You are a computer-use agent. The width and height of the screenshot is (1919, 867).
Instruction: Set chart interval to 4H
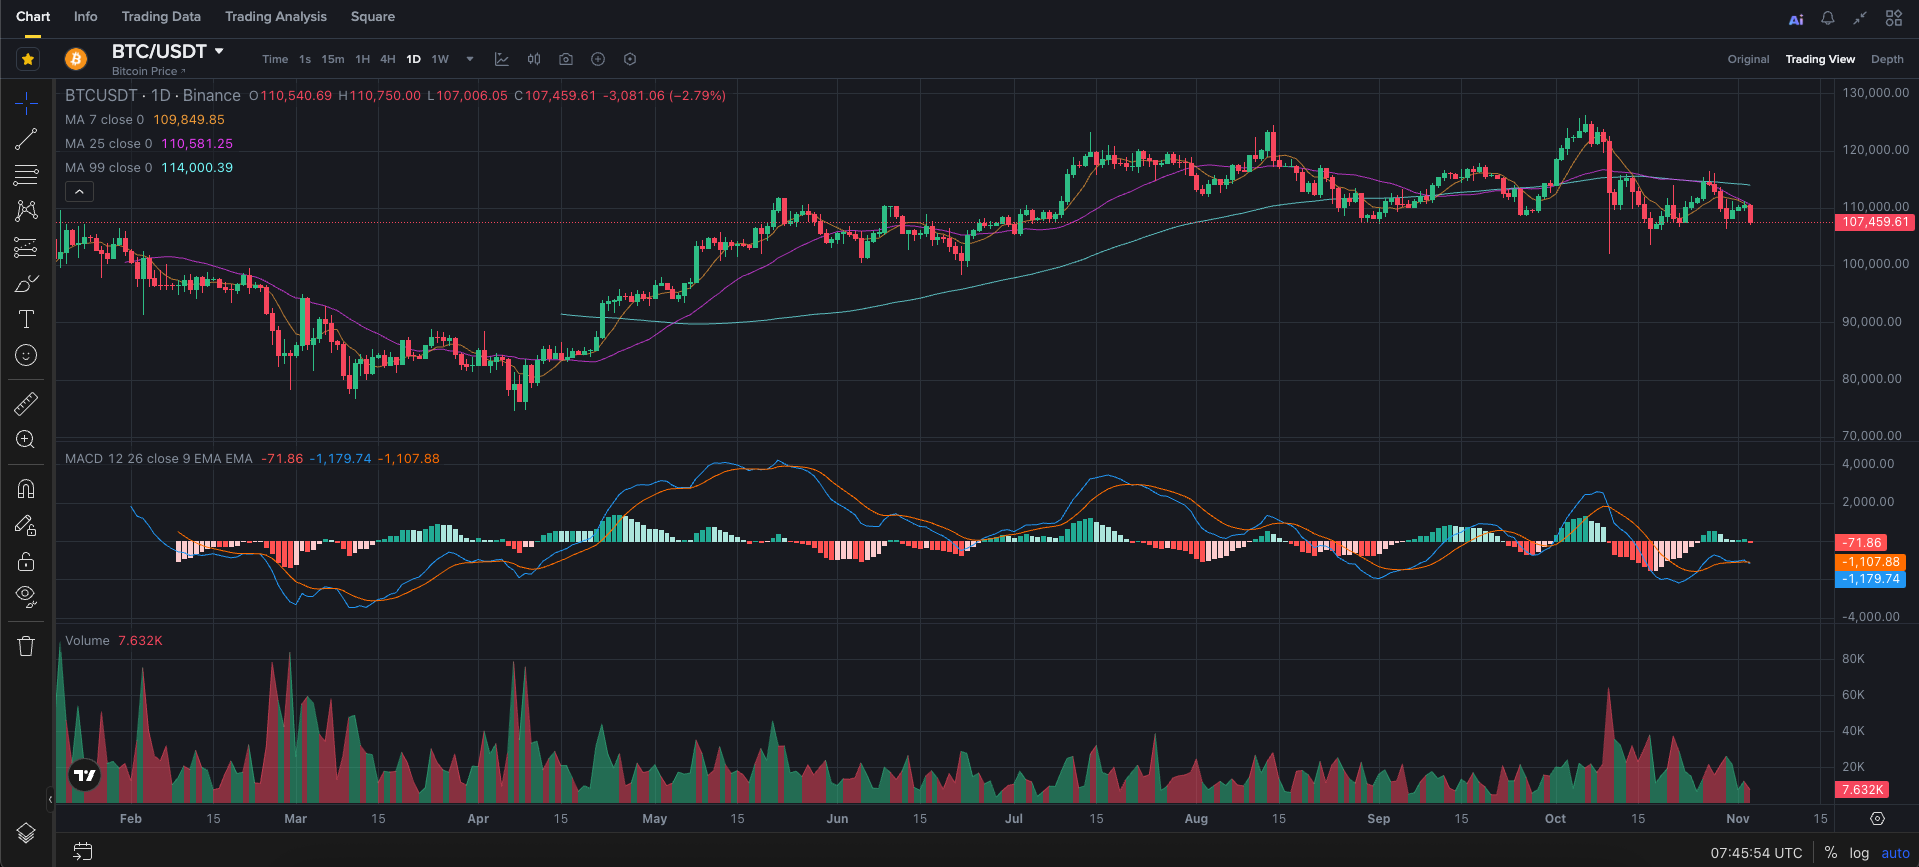(388, 59)
